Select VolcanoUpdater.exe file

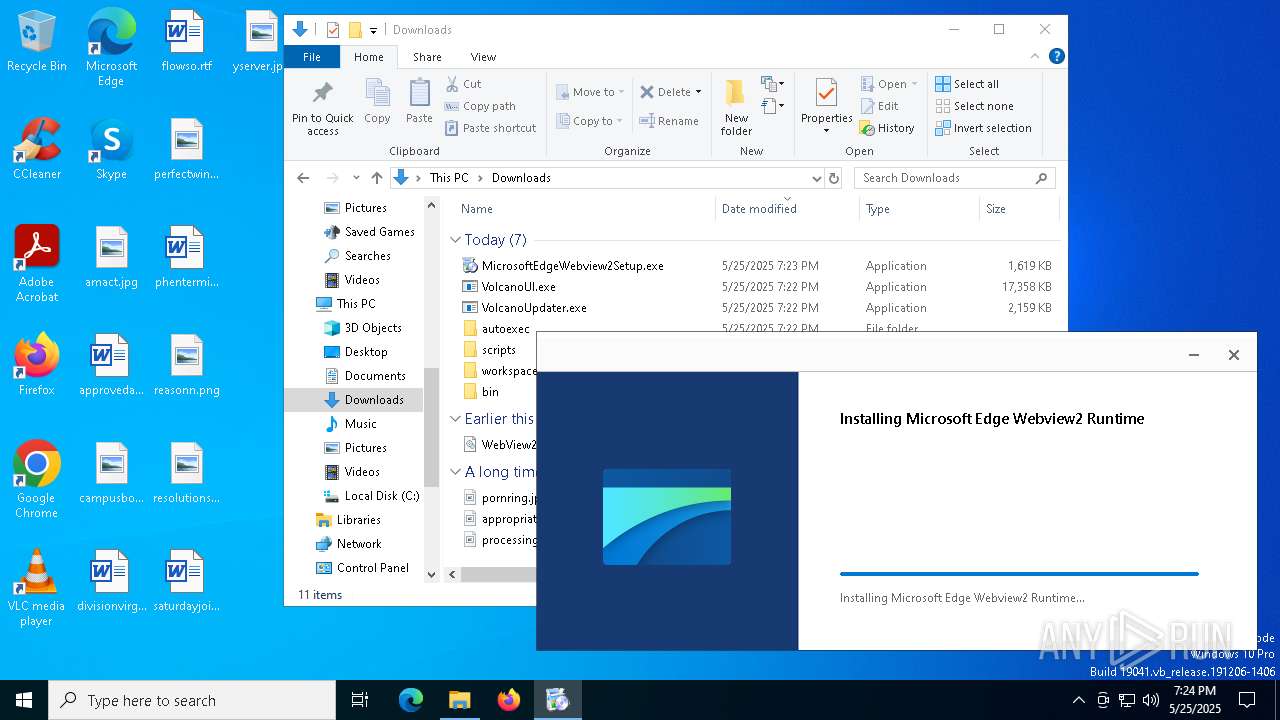pos(534,308)
